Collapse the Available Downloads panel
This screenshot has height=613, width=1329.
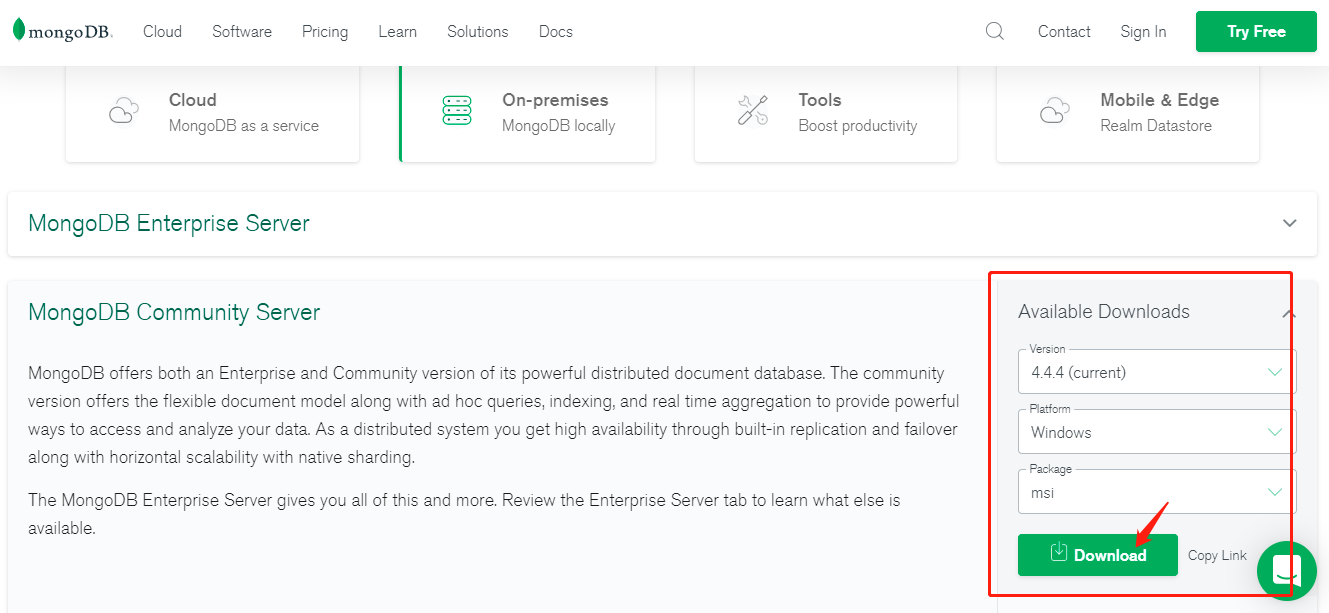coord(1288,314)
